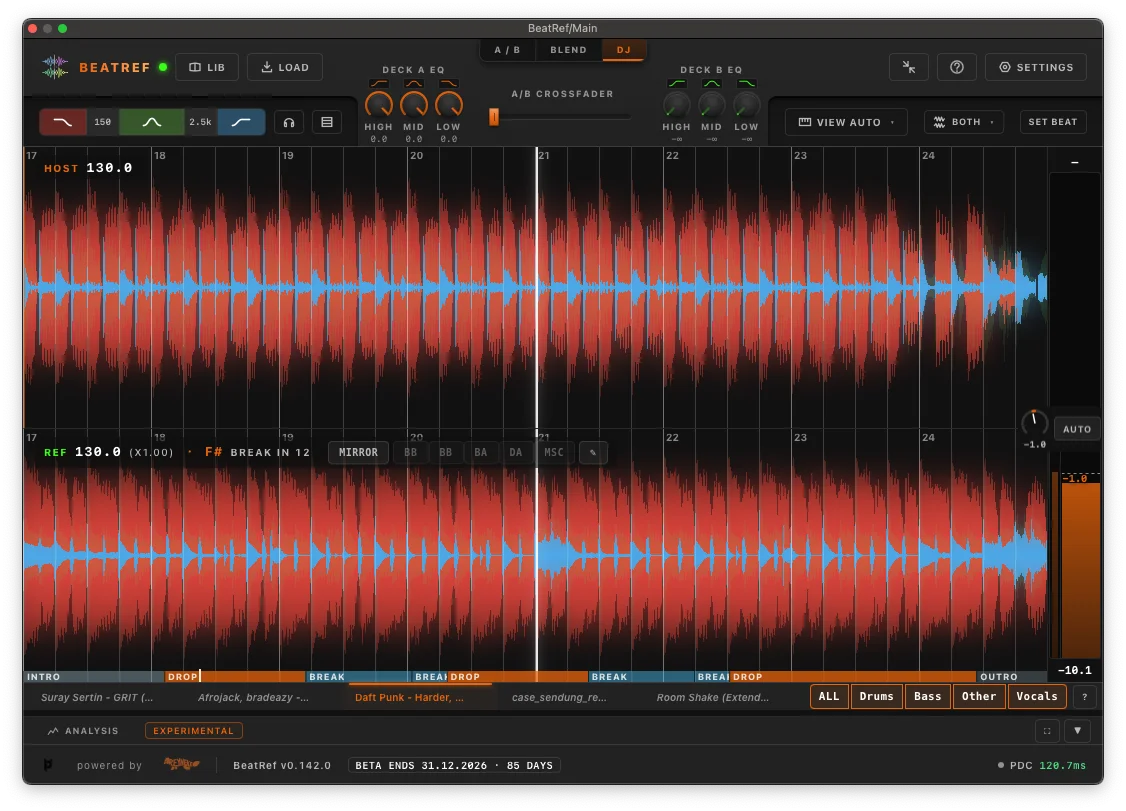Toggle the Vocals stem button
Viewport: 1126px width, 811px height.
point(1037,696)
